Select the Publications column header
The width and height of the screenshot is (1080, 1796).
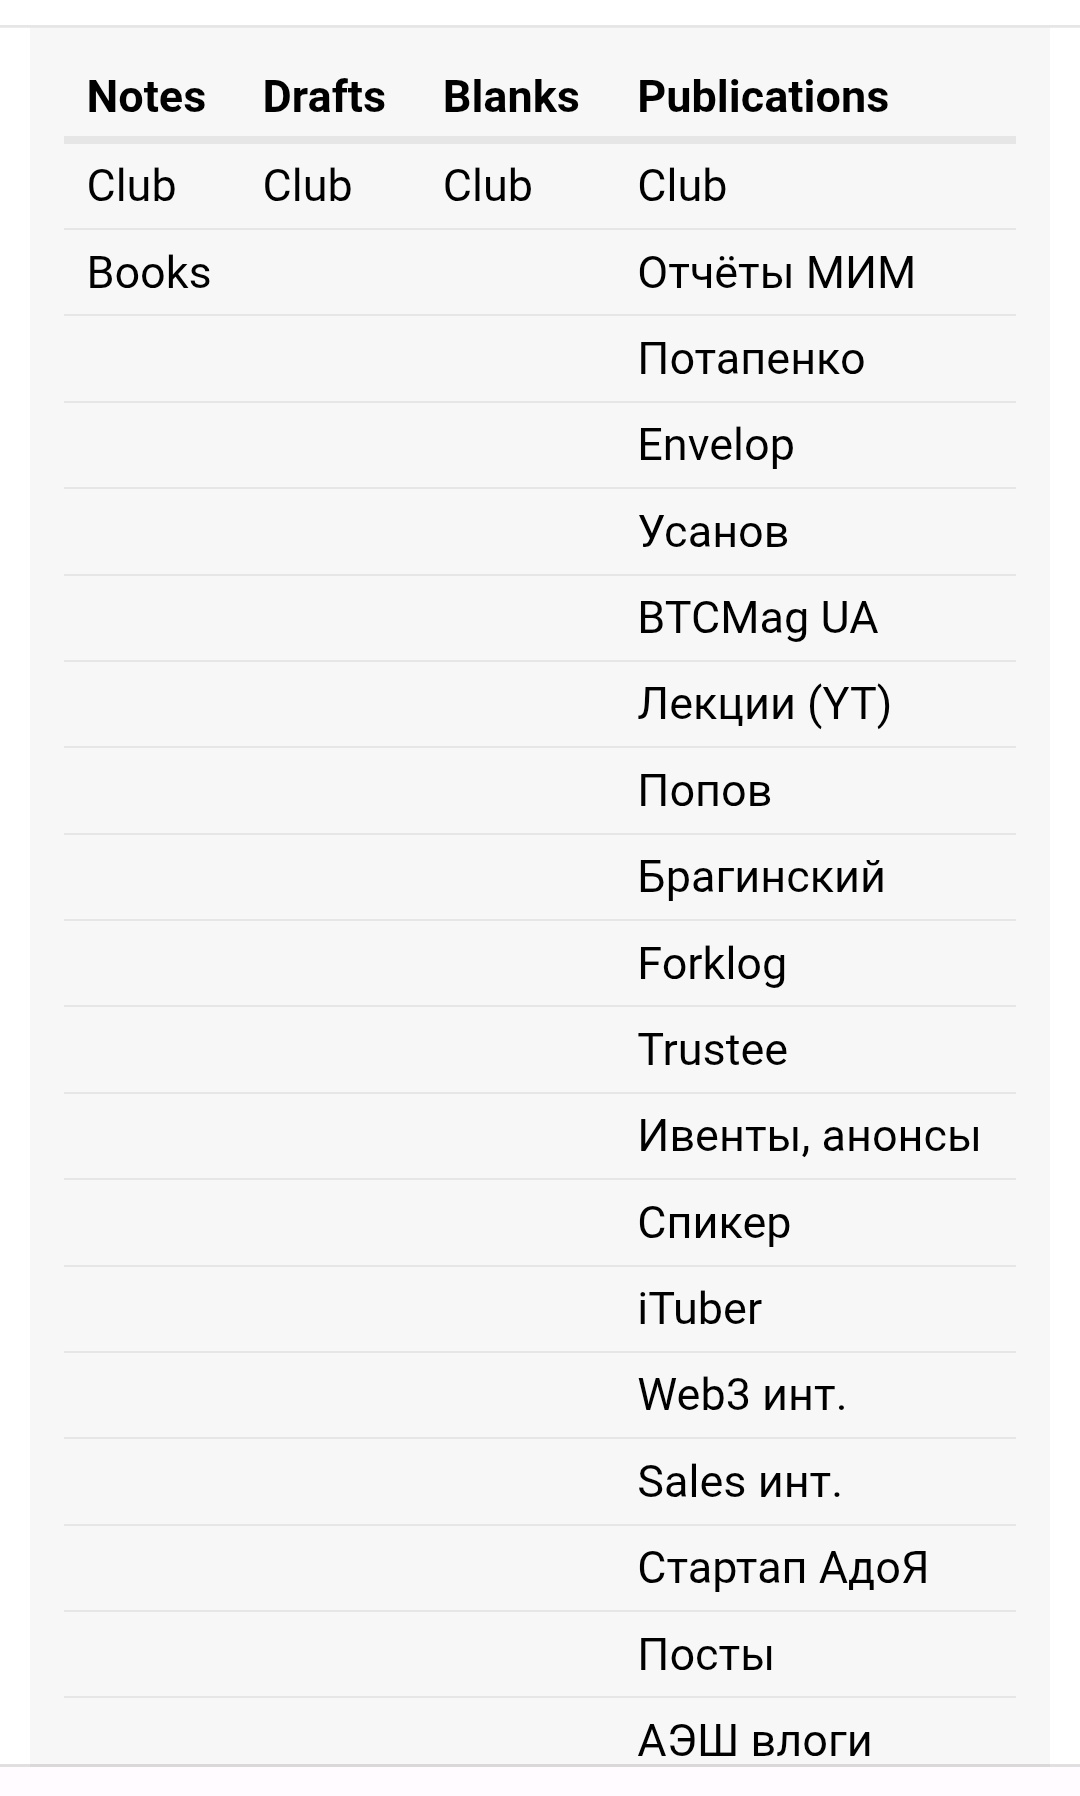point(763,97)
